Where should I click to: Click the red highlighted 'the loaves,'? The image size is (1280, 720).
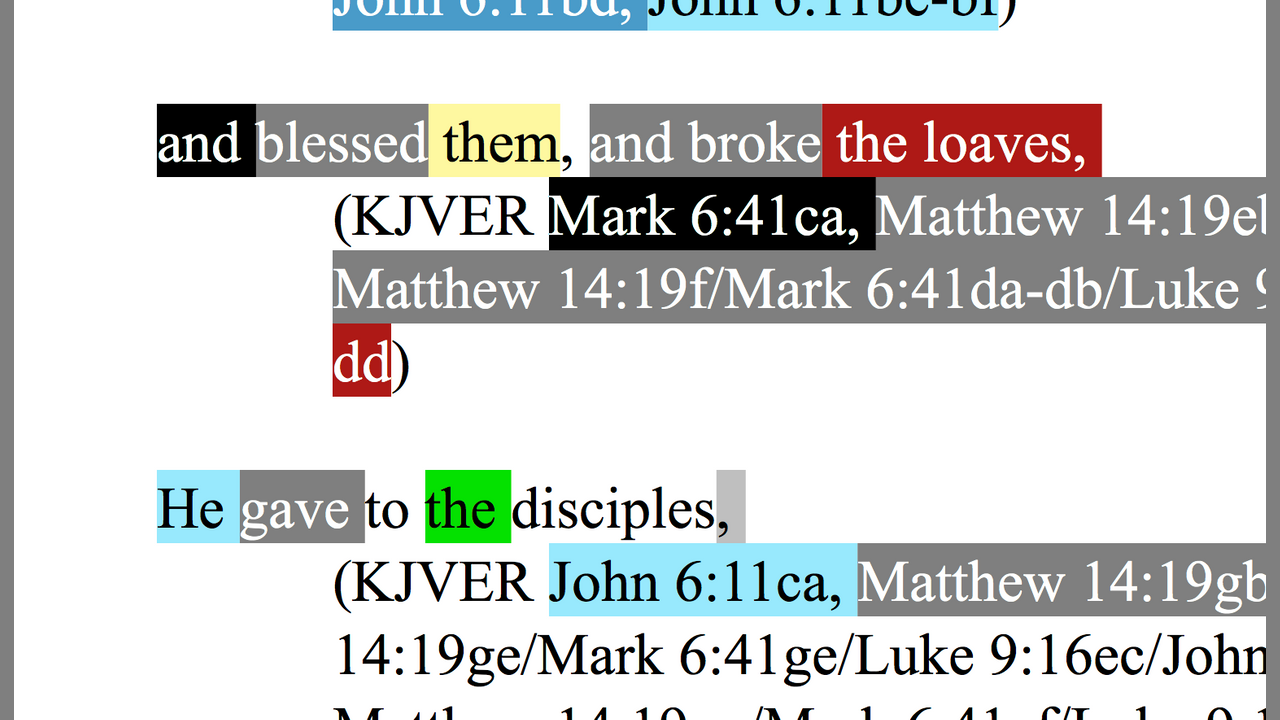962,141
